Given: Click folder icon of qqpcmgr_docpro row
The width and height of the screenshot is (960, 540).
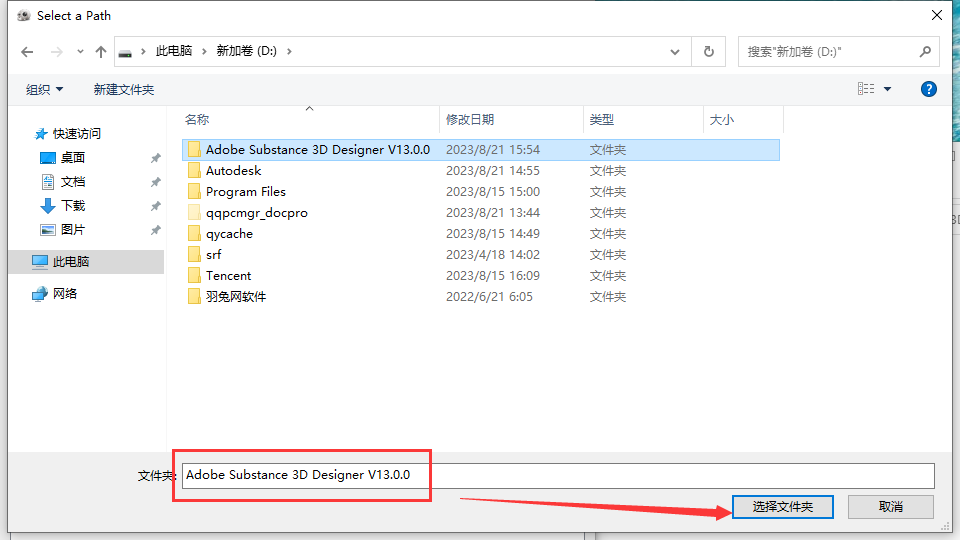Looking at the screenshot, I should pos(194,212).
